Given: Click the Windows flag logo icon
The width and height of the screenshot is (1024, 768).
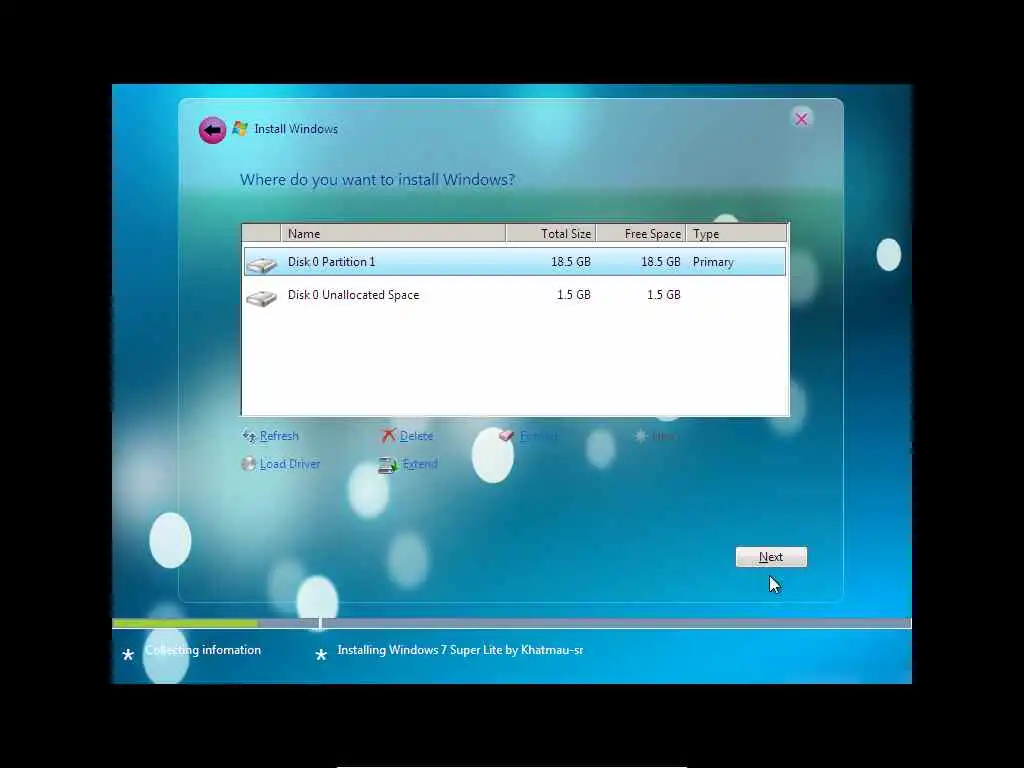Looking at the screenshot, I should click(240, 129).
